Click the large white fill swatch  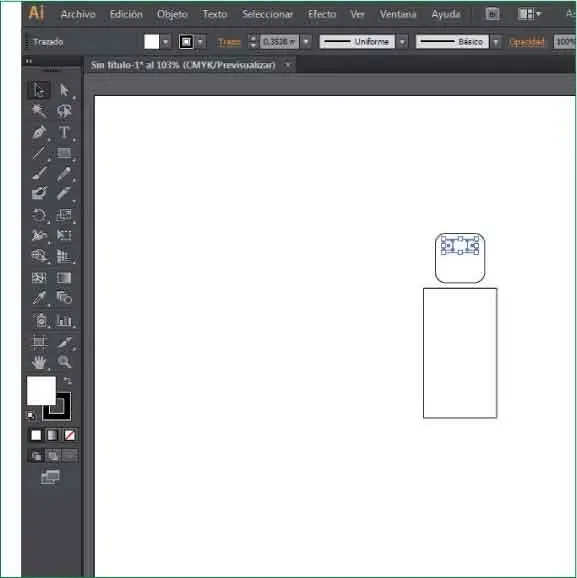pyautogui.click(x=41, y=391)
